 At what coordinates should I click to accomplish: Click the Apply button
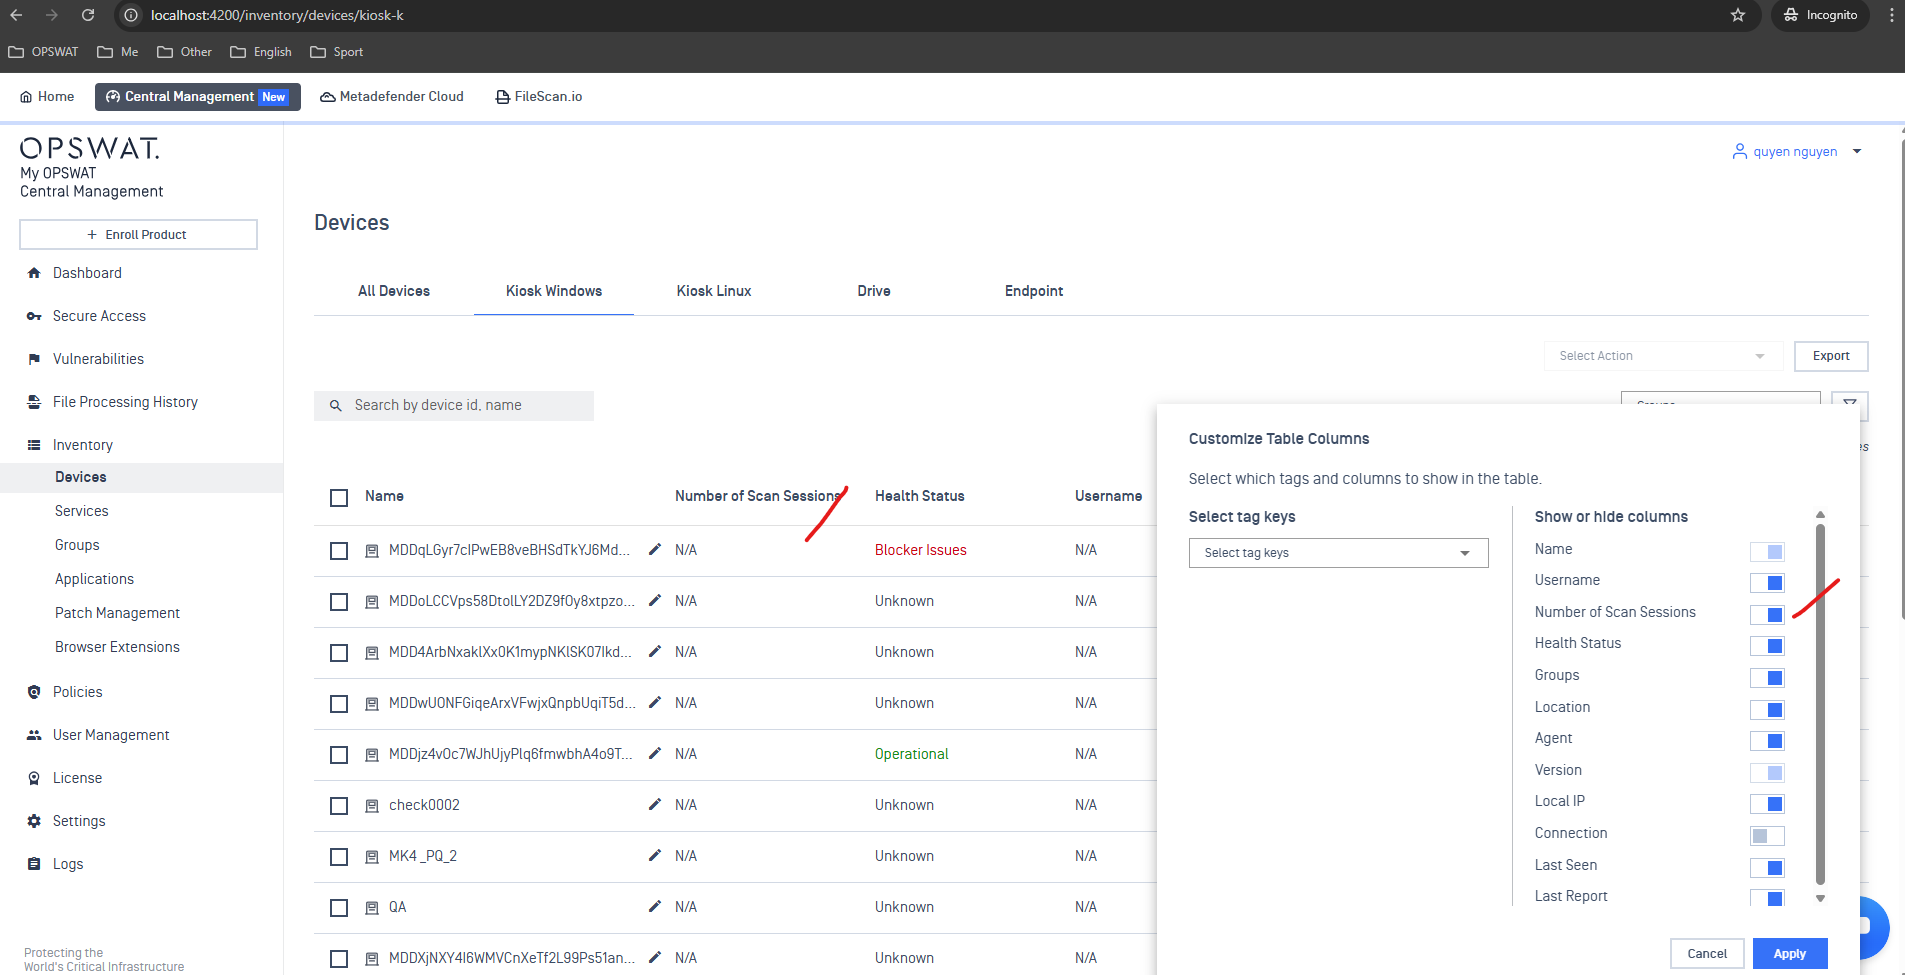[1790, 954]
